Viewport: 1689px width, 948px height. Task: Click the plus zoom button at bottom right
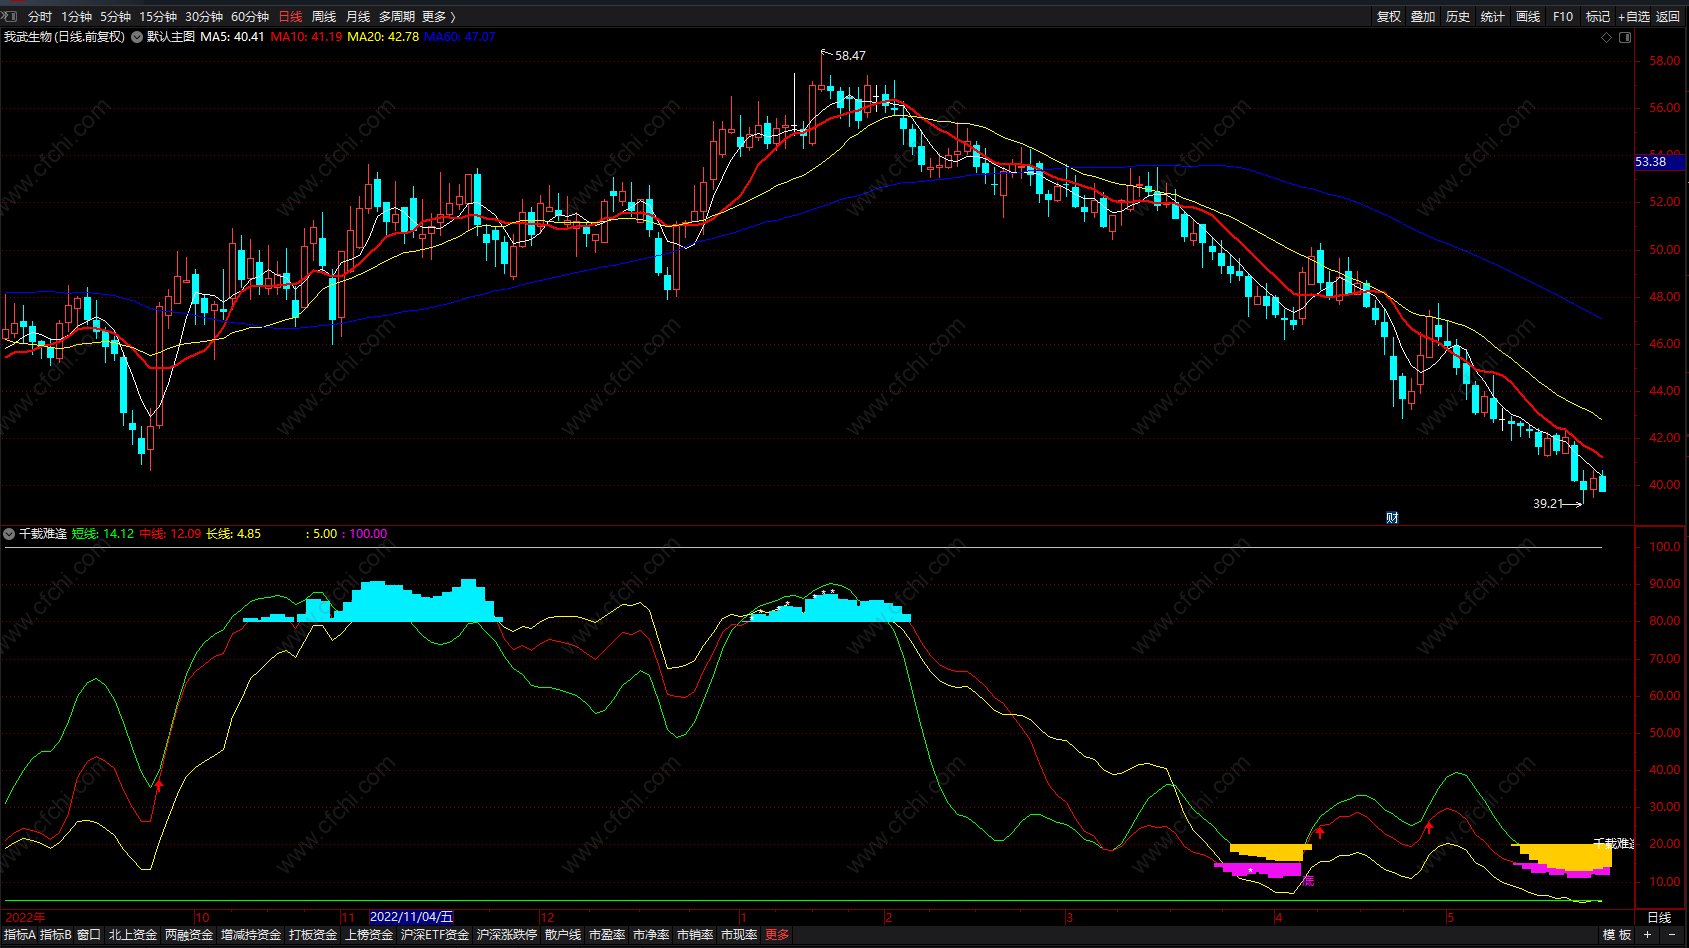pos(1647,934)
